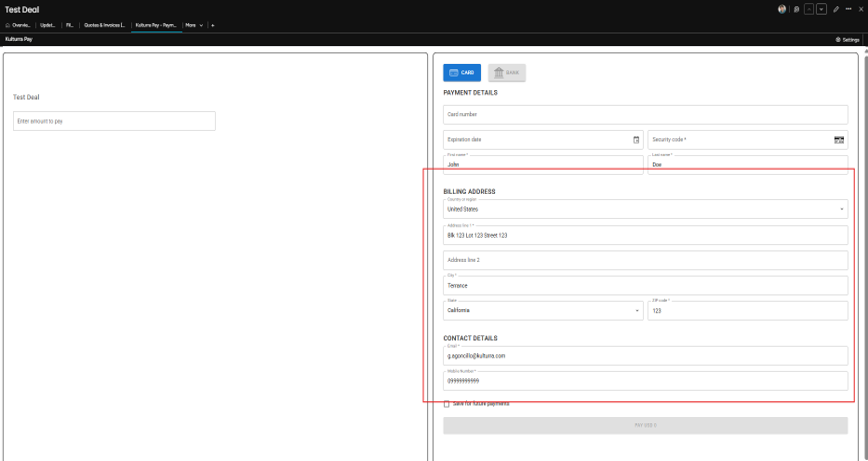Screen dimensions: 868x461
Task: Click the Card number field
Action: coord(645,115)
